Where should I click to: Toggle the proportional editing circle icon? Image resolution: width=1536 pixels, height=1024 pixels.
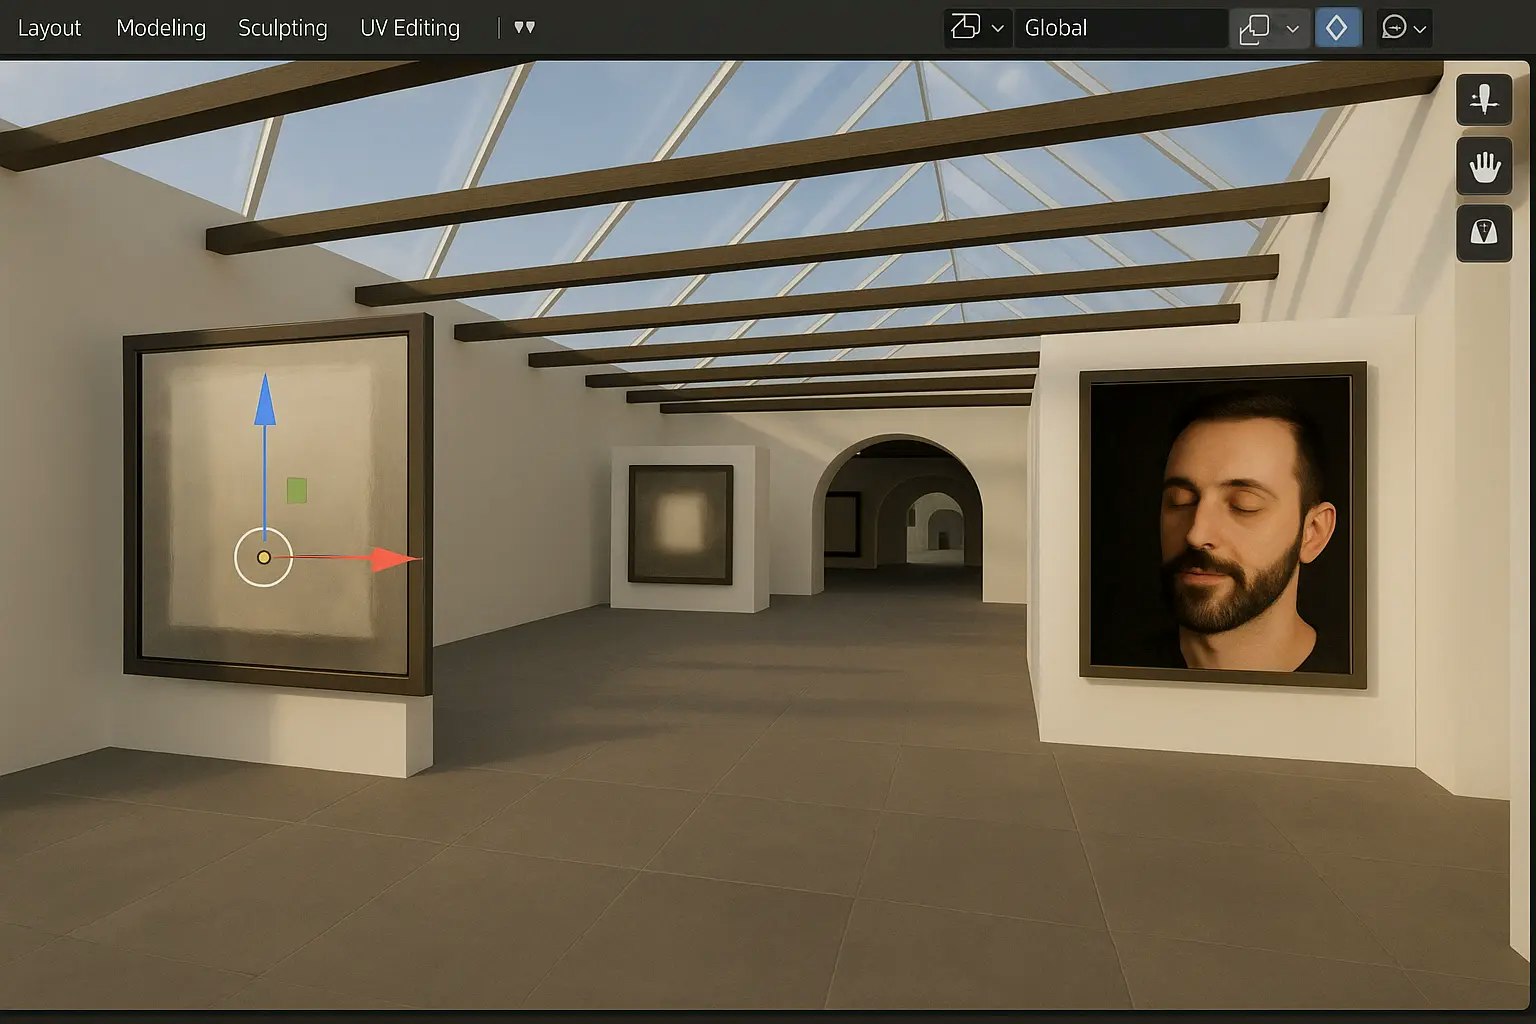[1394, 28]
